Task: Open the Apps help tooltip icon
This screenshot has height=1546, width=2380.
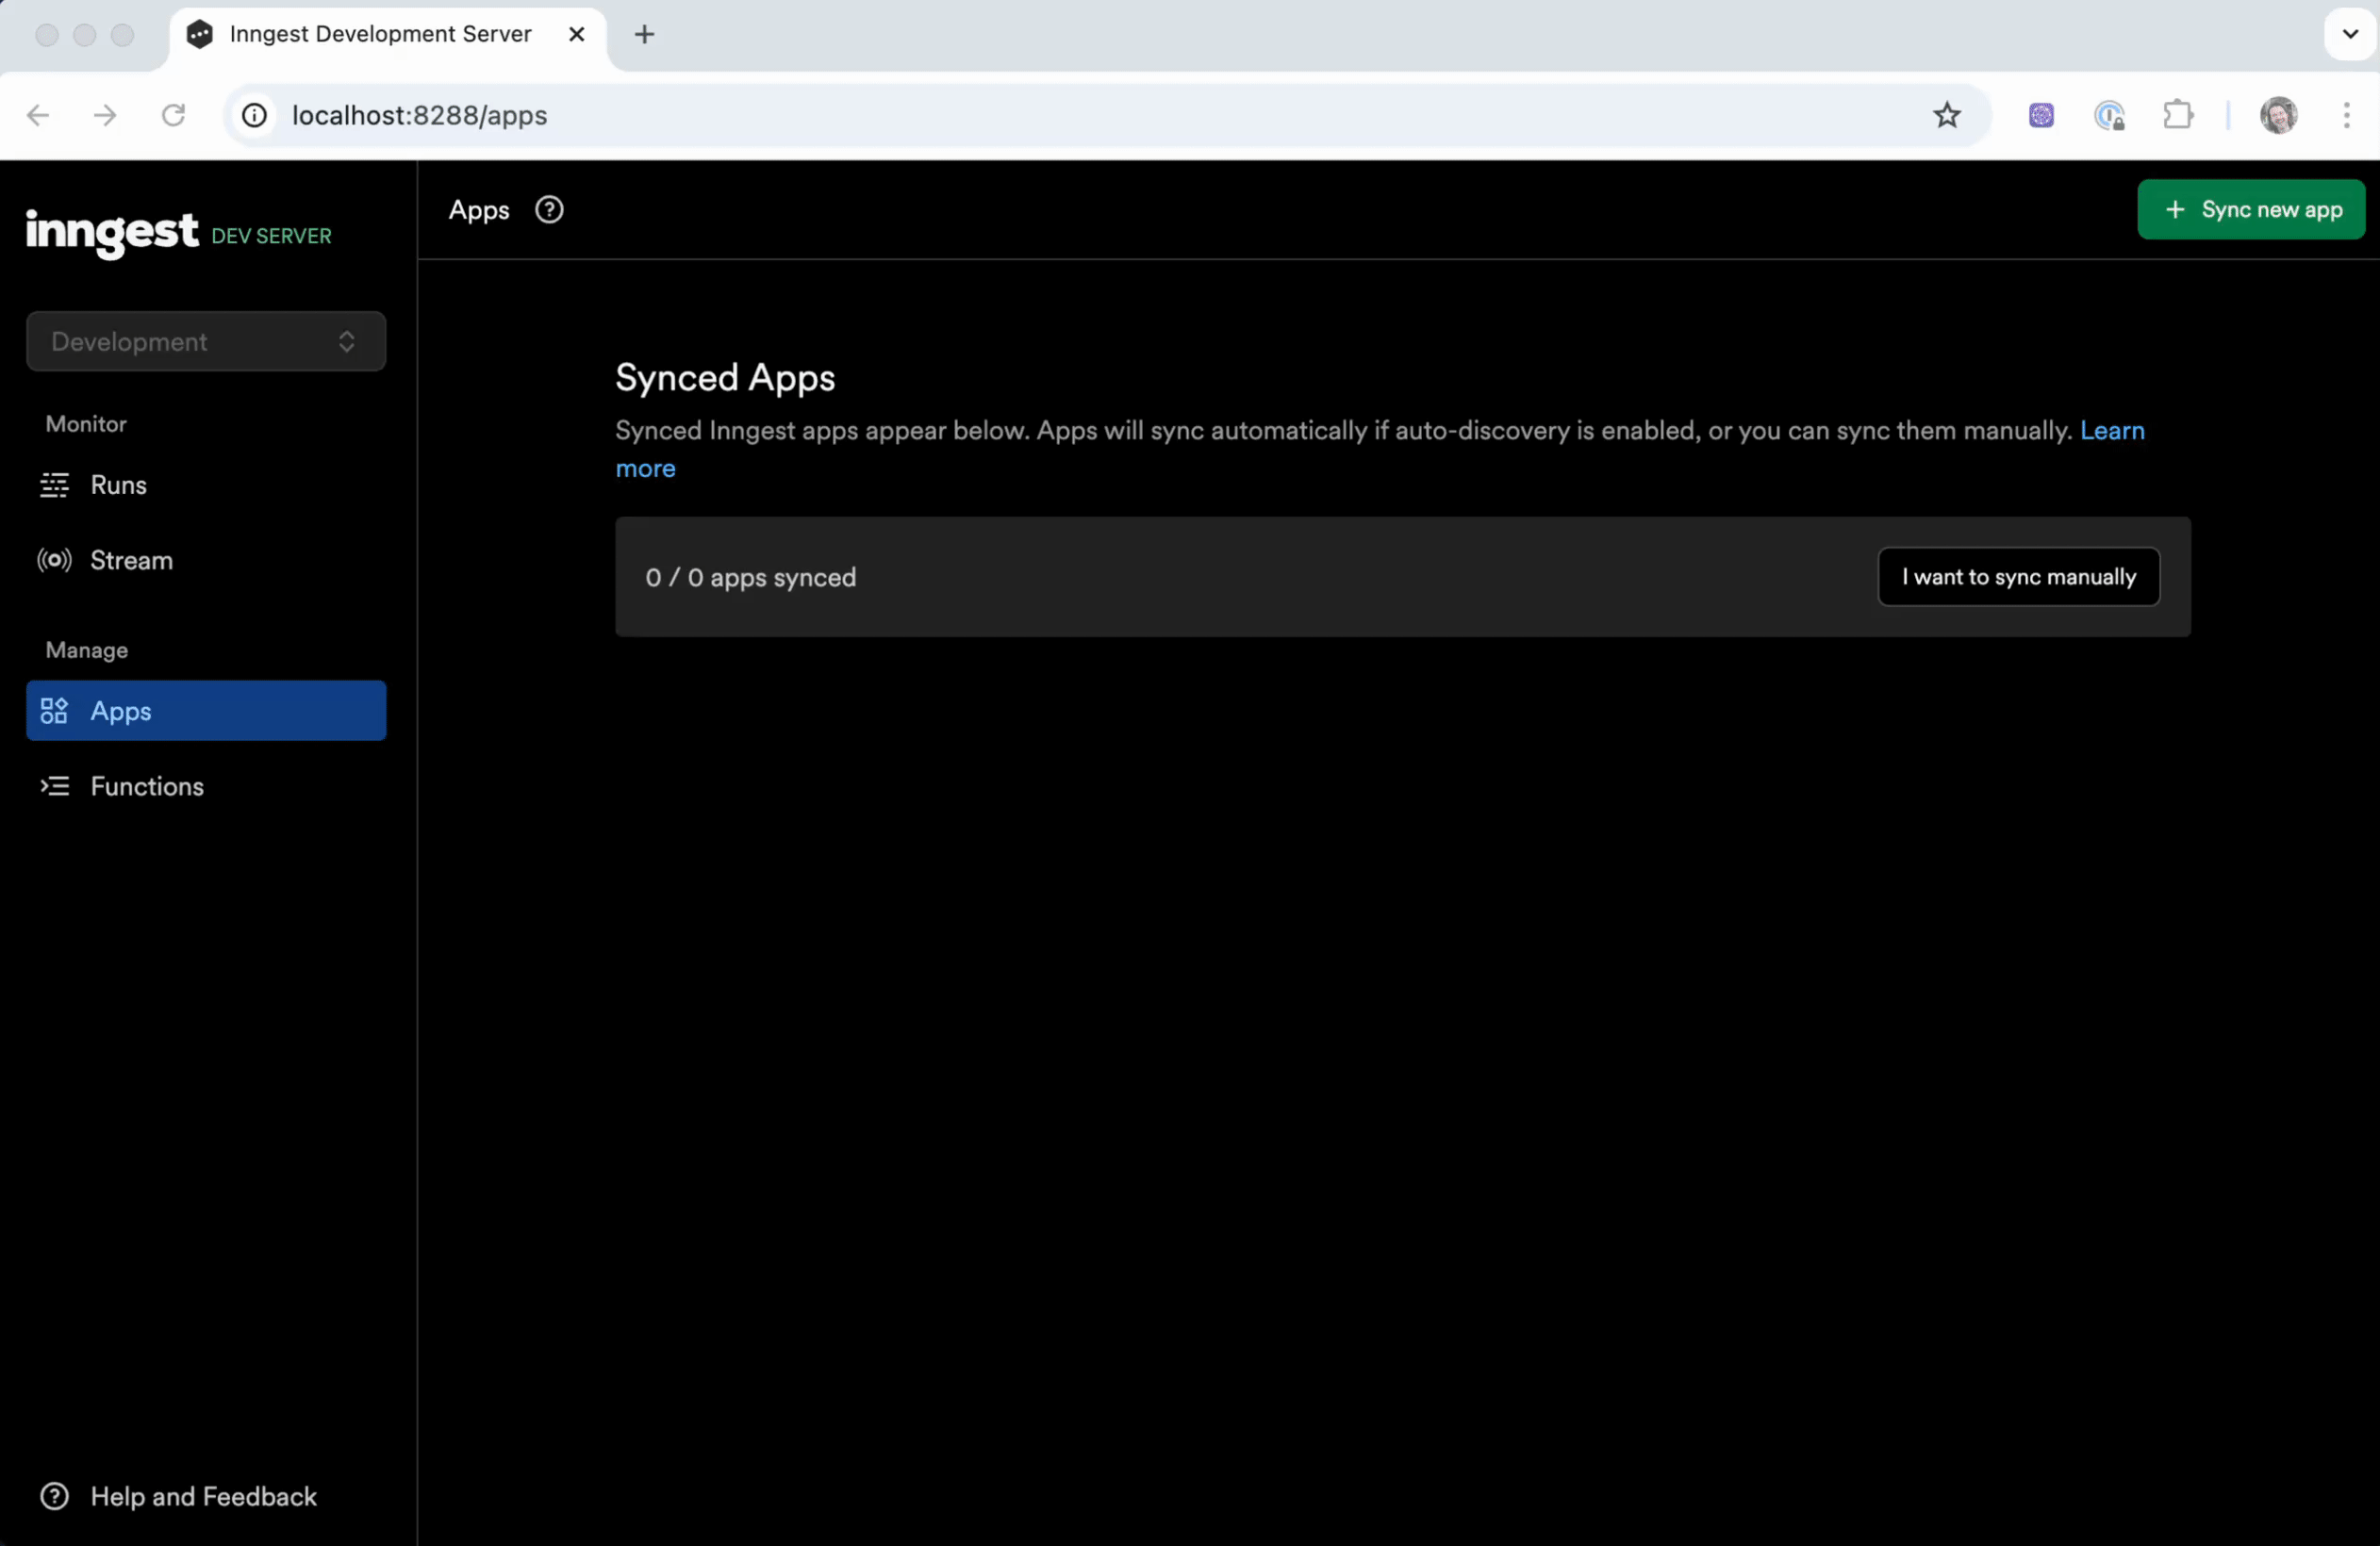Action: [549, 210]
